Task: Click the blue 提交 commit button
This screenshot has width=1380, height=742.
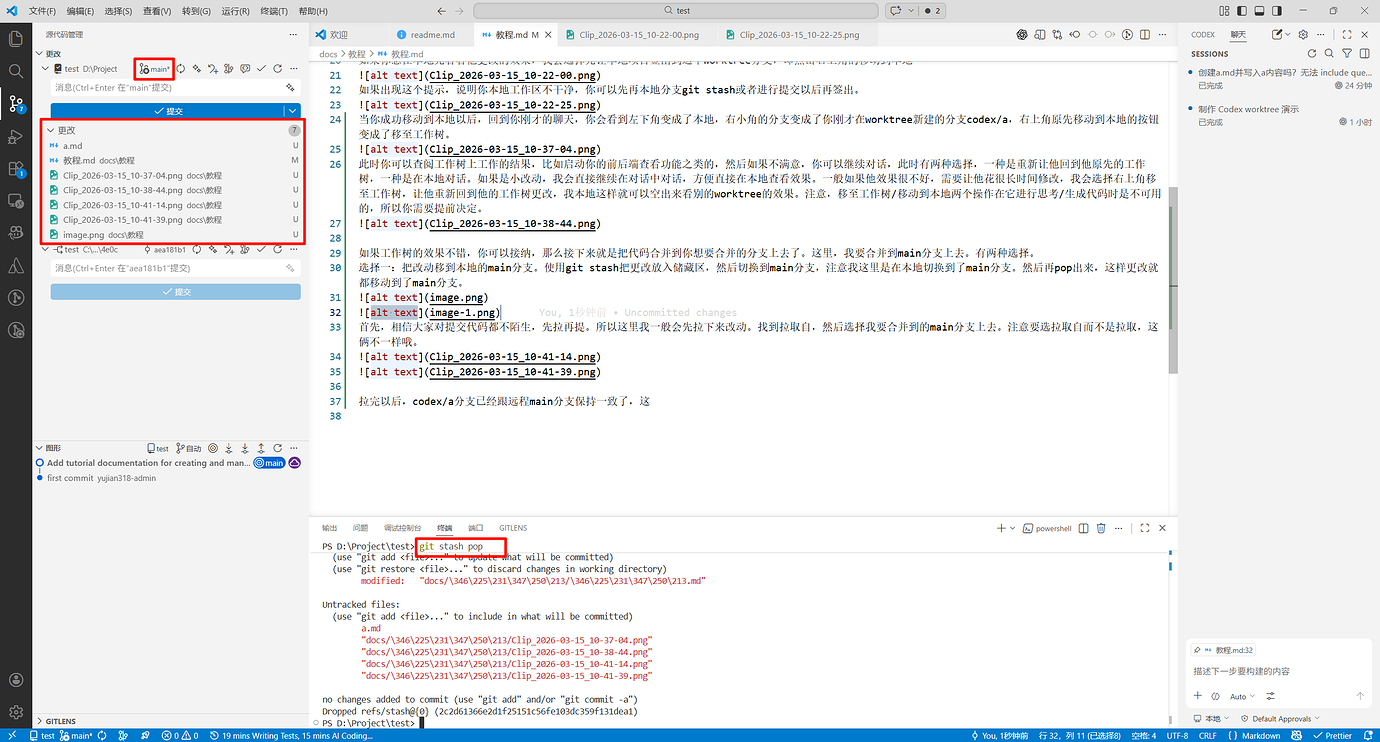Action: click(167, 111)
